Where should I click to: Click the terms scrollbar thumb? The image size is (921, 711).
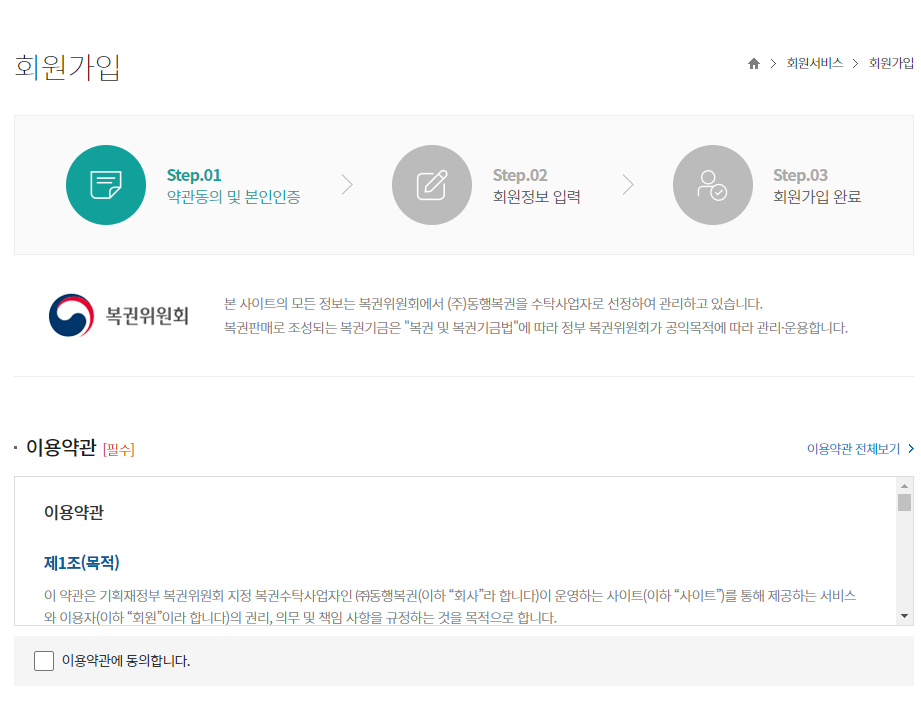[905, 502]
